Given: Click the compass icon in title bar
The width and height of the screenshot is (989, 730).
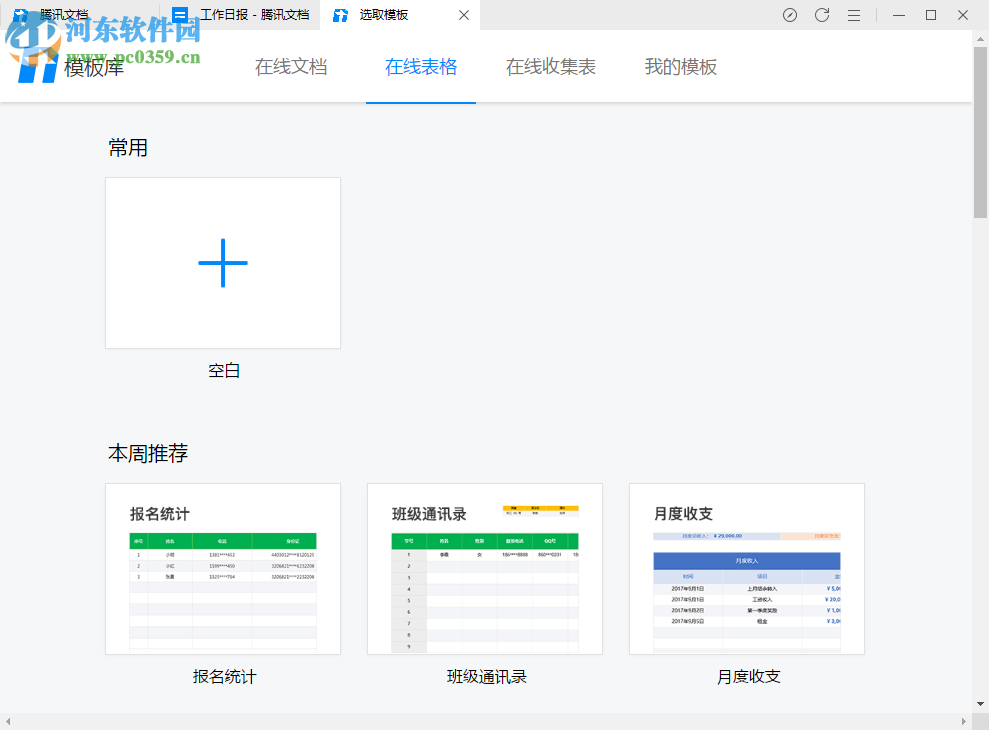Looking at the screenshot, I should coord(790,15).
